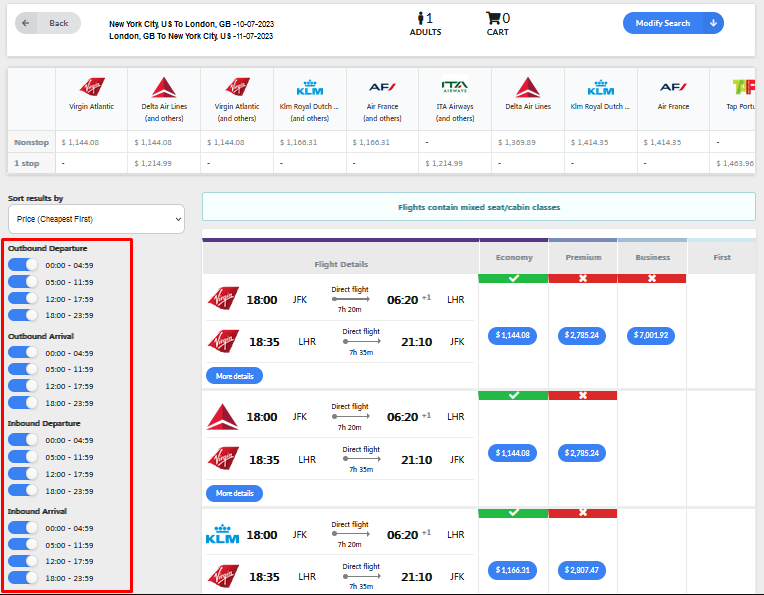This screenshot has height=595, width=764.
Task: Click 1 stop $1,214.99 under ITA Airways
Action: (444, 163)
